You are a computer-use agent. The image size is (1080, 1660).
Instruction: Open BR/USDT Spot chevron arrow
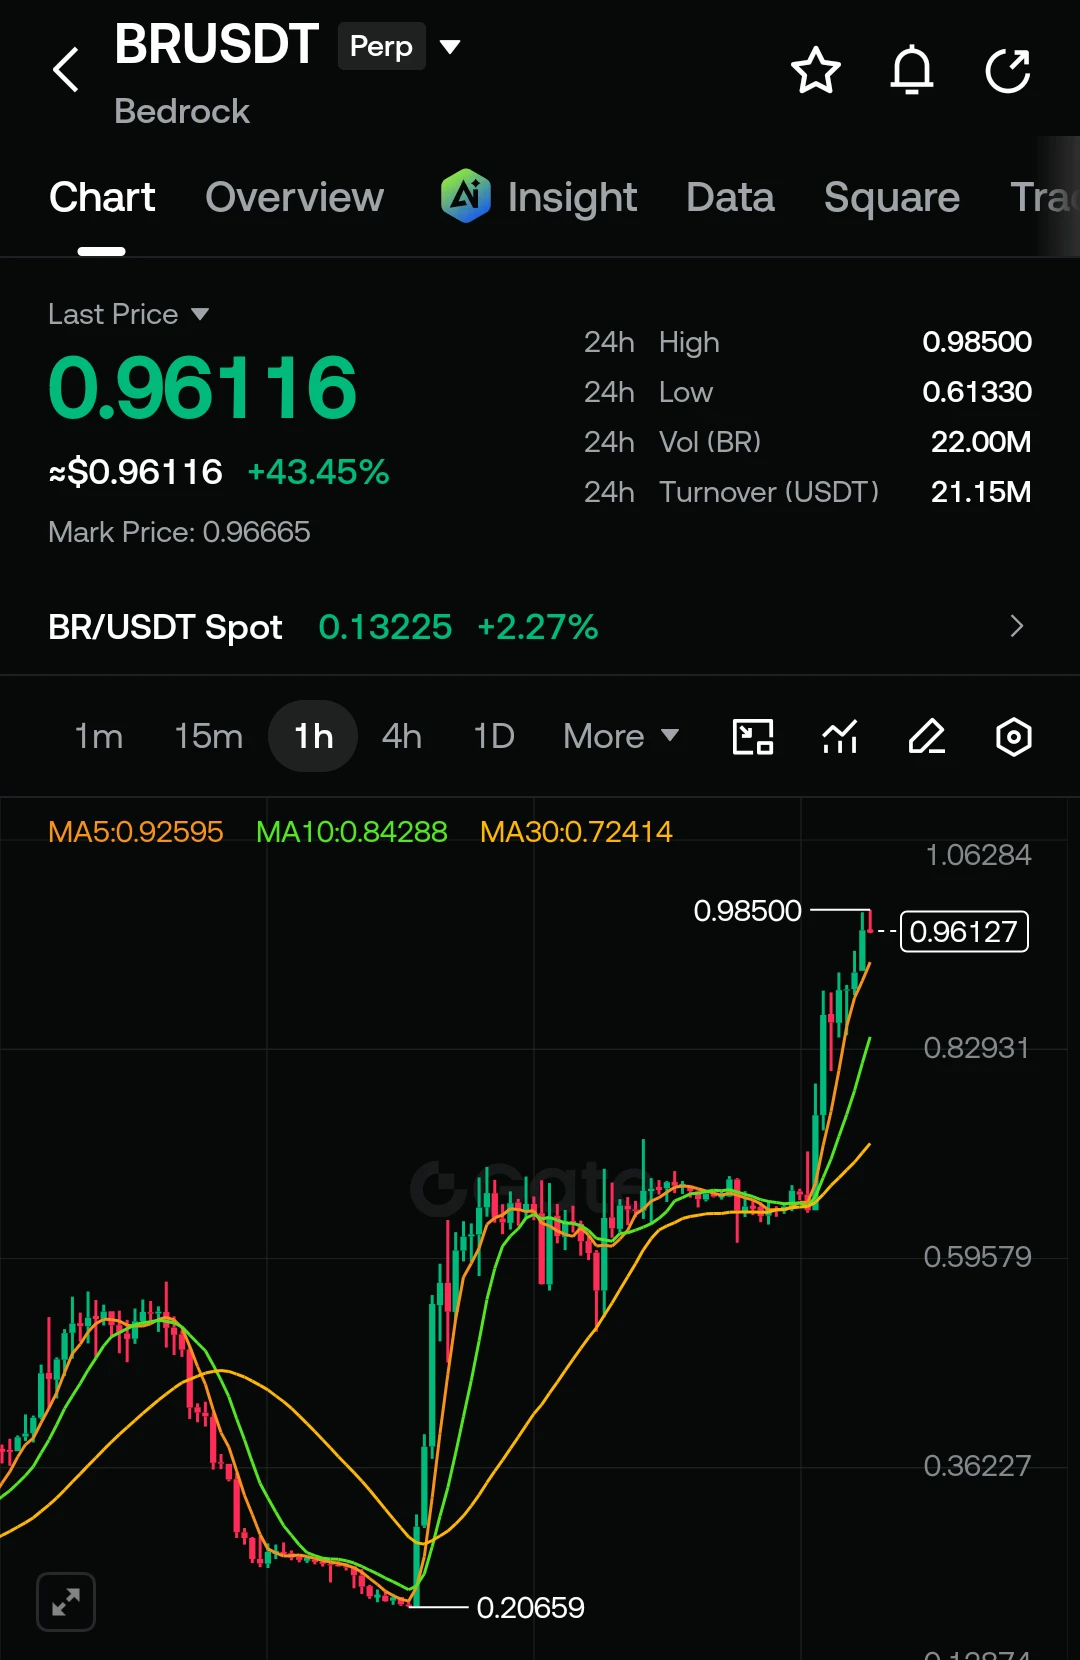click(1017, 626)
